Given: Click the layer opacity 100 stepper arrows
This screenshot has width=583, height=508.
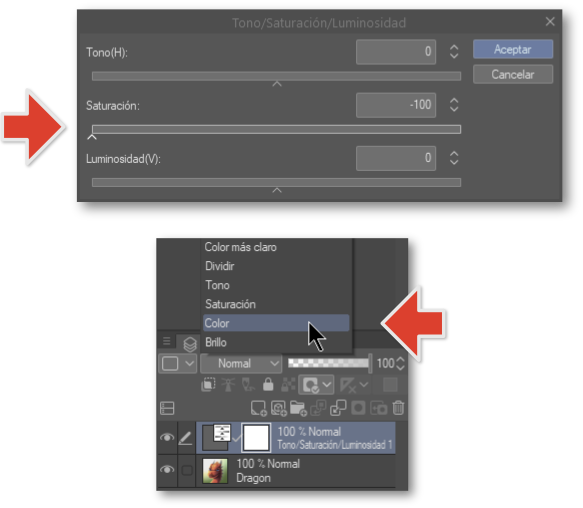Looking at the screenshot, I should pyautogui.click(x=400, y=363).
